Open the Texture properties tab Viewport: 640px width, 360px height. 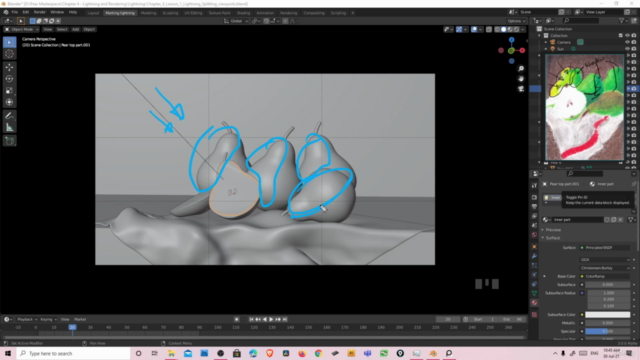coord(534,315)
